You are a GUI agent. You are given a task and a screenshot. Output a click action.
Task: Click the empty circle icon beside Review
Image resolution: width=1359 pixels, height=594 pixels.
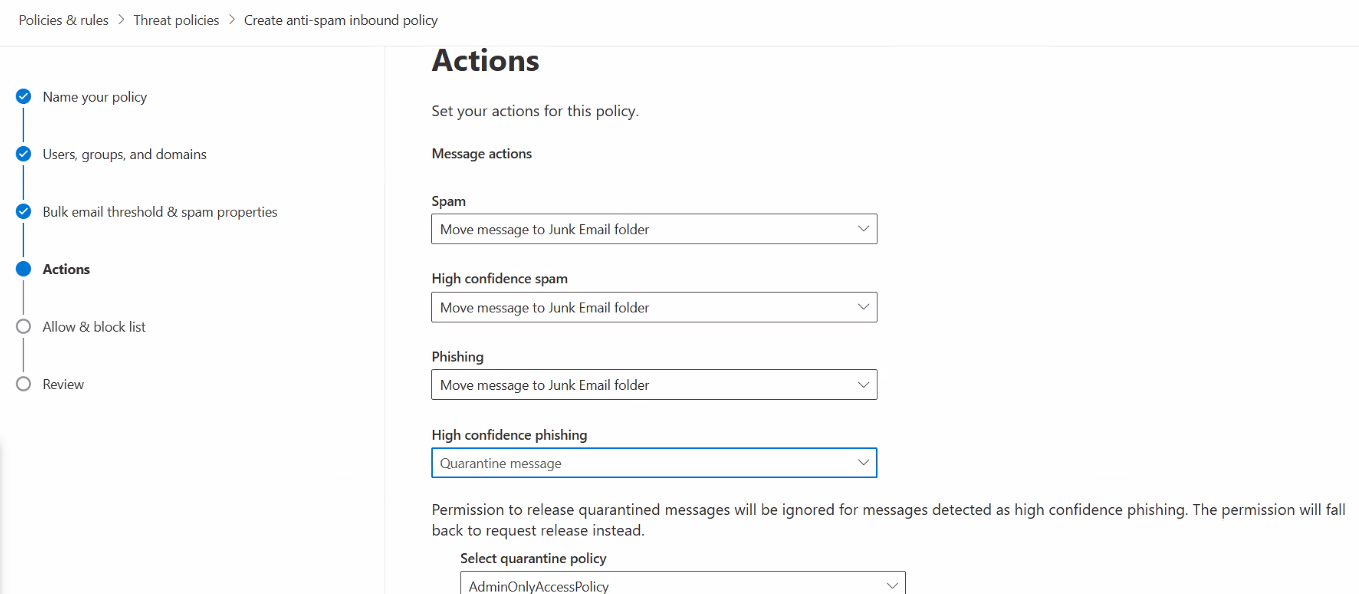pyautogui.click(x=23, y=384)
